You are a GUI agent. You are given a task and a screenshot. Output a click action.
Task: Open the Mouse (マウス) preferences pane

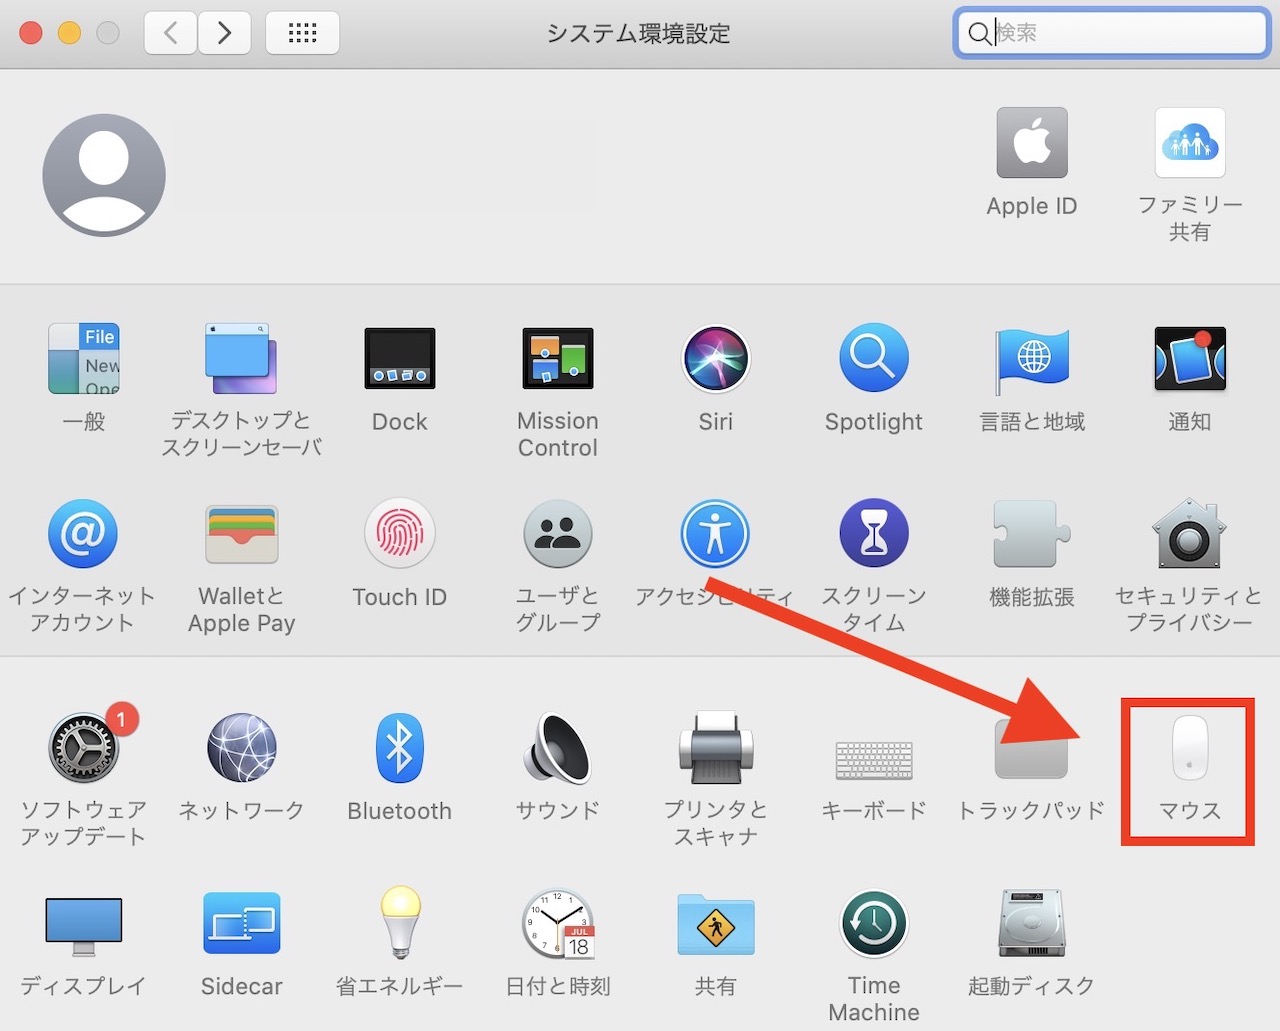point(1188,760)
